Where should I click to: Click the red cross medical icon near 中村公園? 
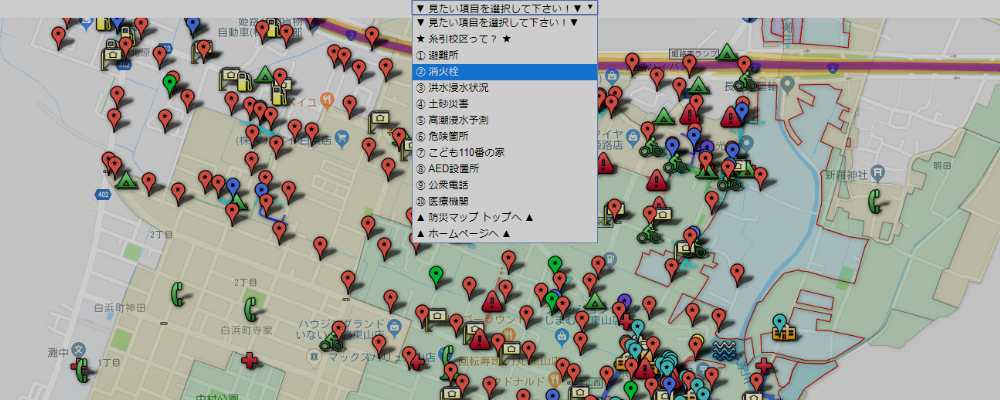[249, 360]
